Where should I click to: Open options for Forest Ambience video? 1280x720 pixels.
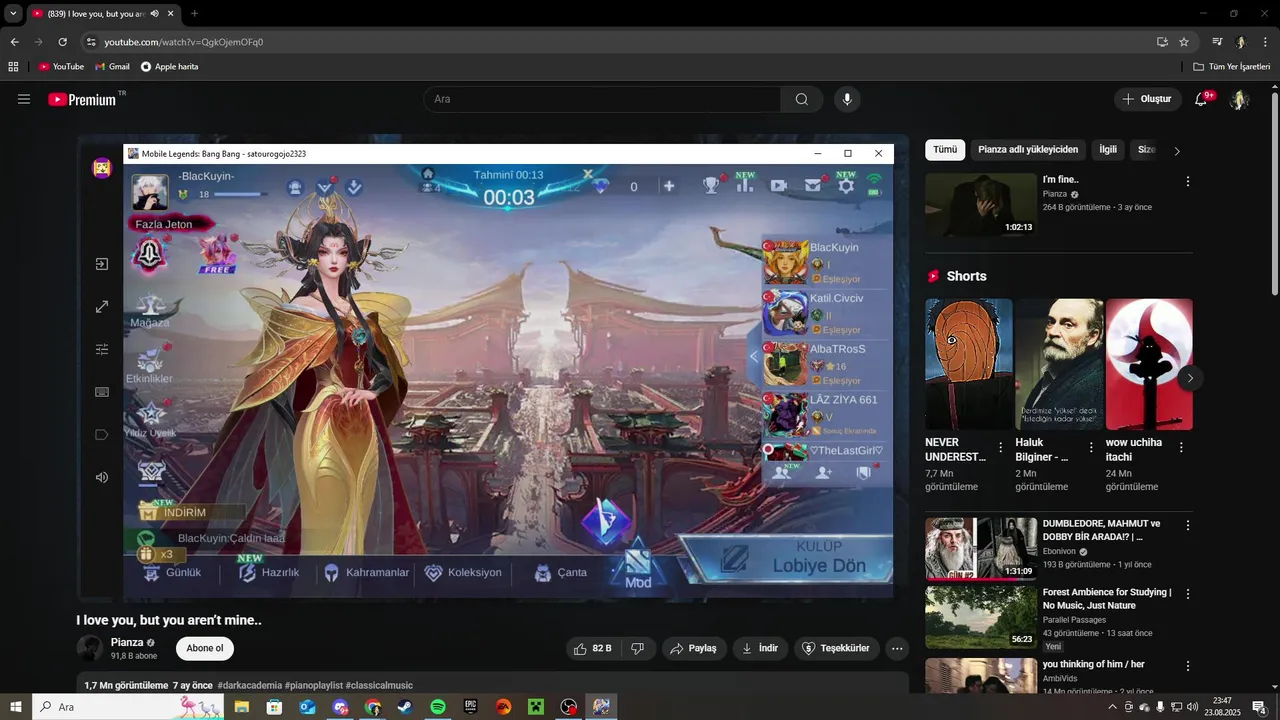tap(1188, 594)
